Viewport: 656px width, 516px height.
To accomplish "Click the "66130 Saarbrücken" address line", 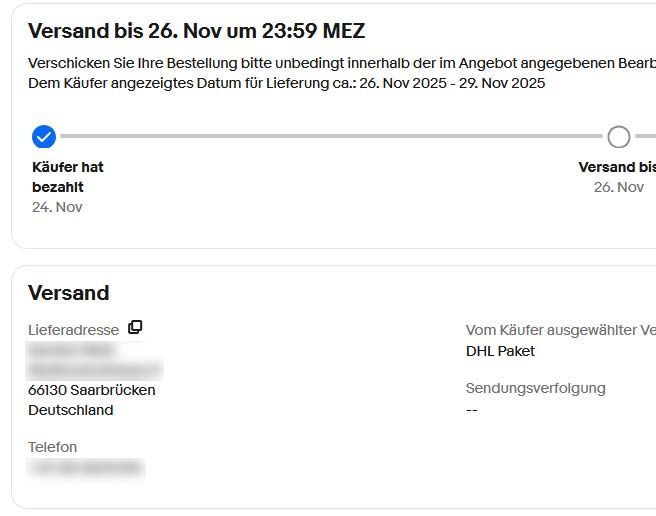I will coord(92,390).
